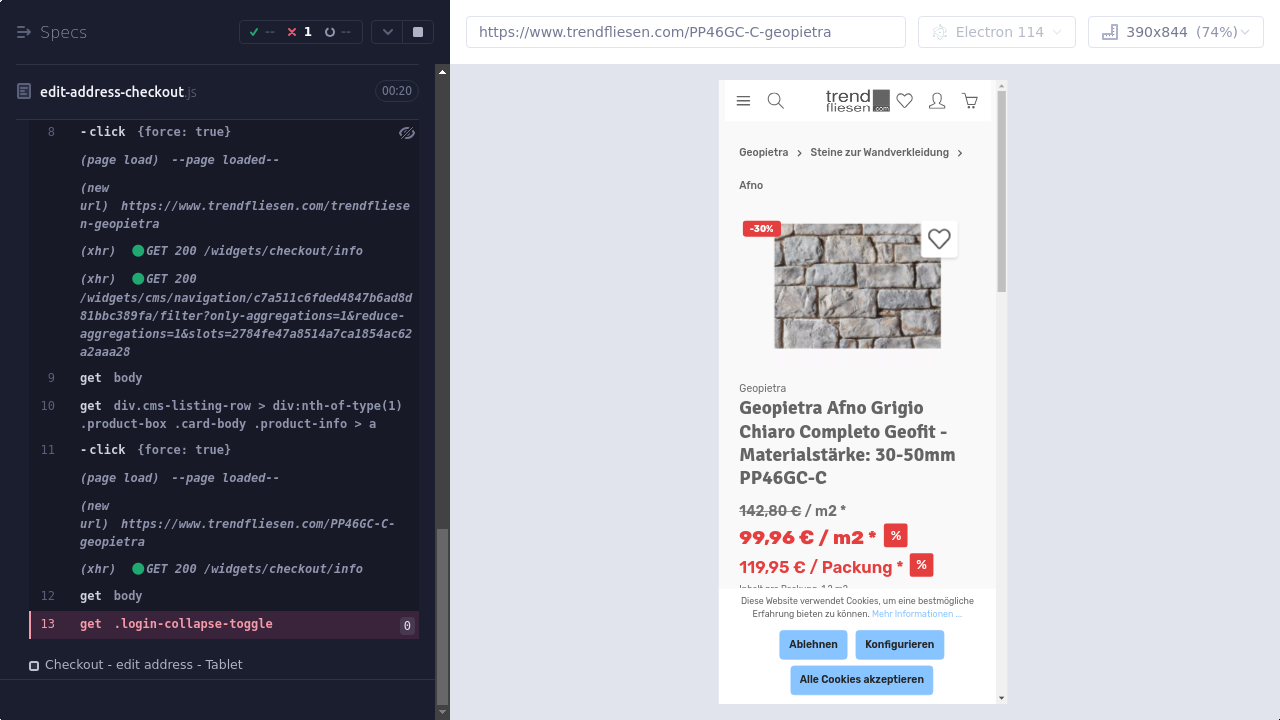Open the Specs list panel
This screenshot has width=1280, height=720.
52,32
